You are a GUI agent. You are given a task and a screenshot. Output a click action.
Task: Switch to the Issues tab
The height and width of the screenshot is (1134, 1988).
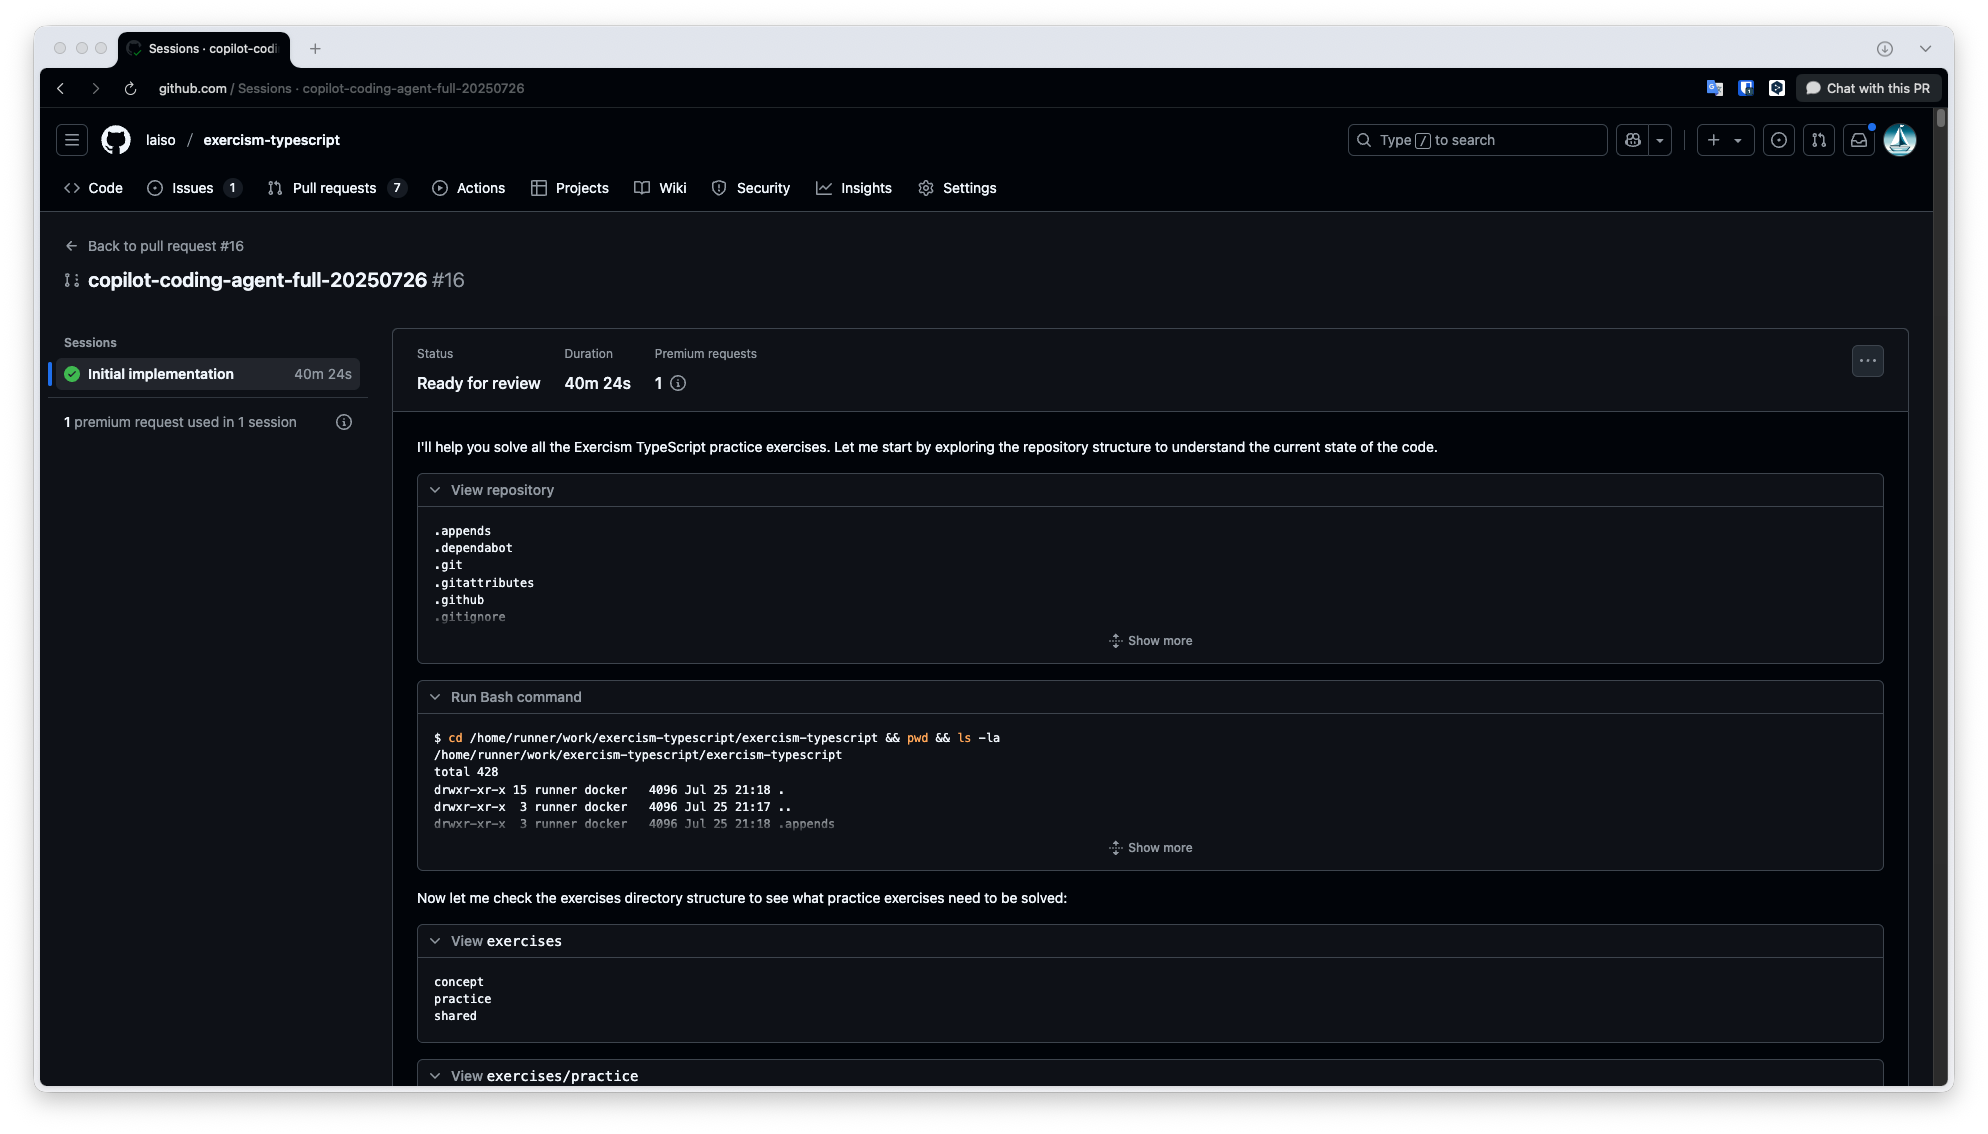coord(194,188)
